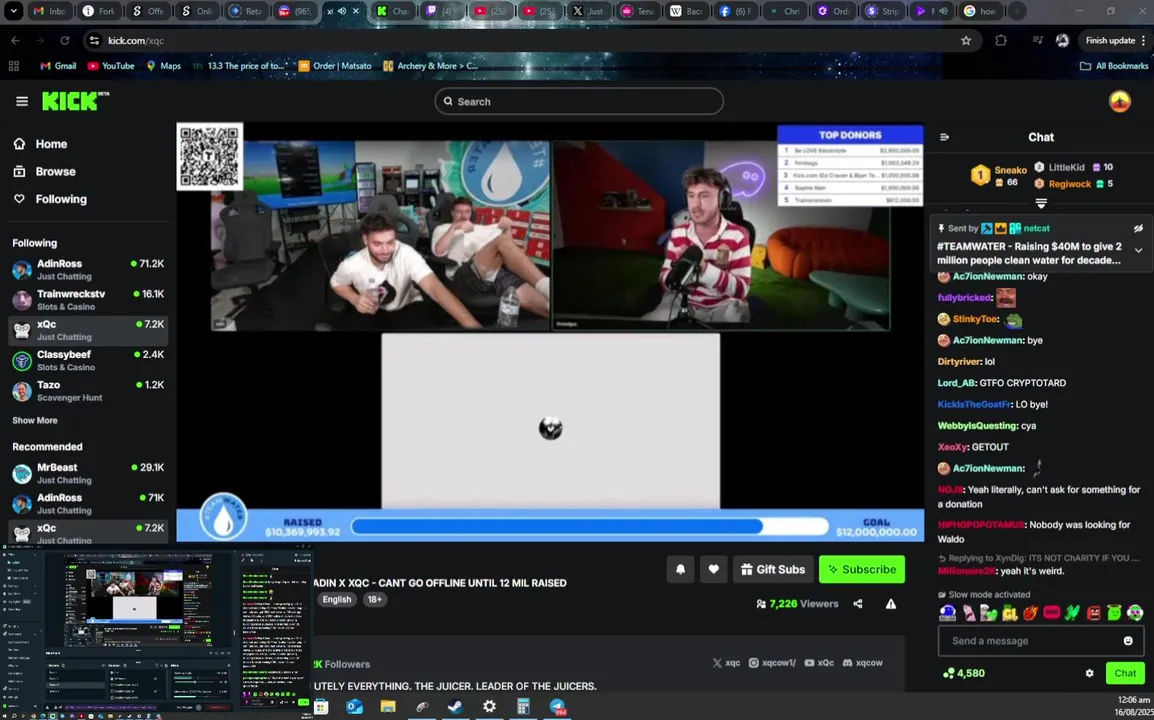This screenshot has width=1154, height=720.
Task: Switch to the X (Just) browser tab
Action: 590,11
